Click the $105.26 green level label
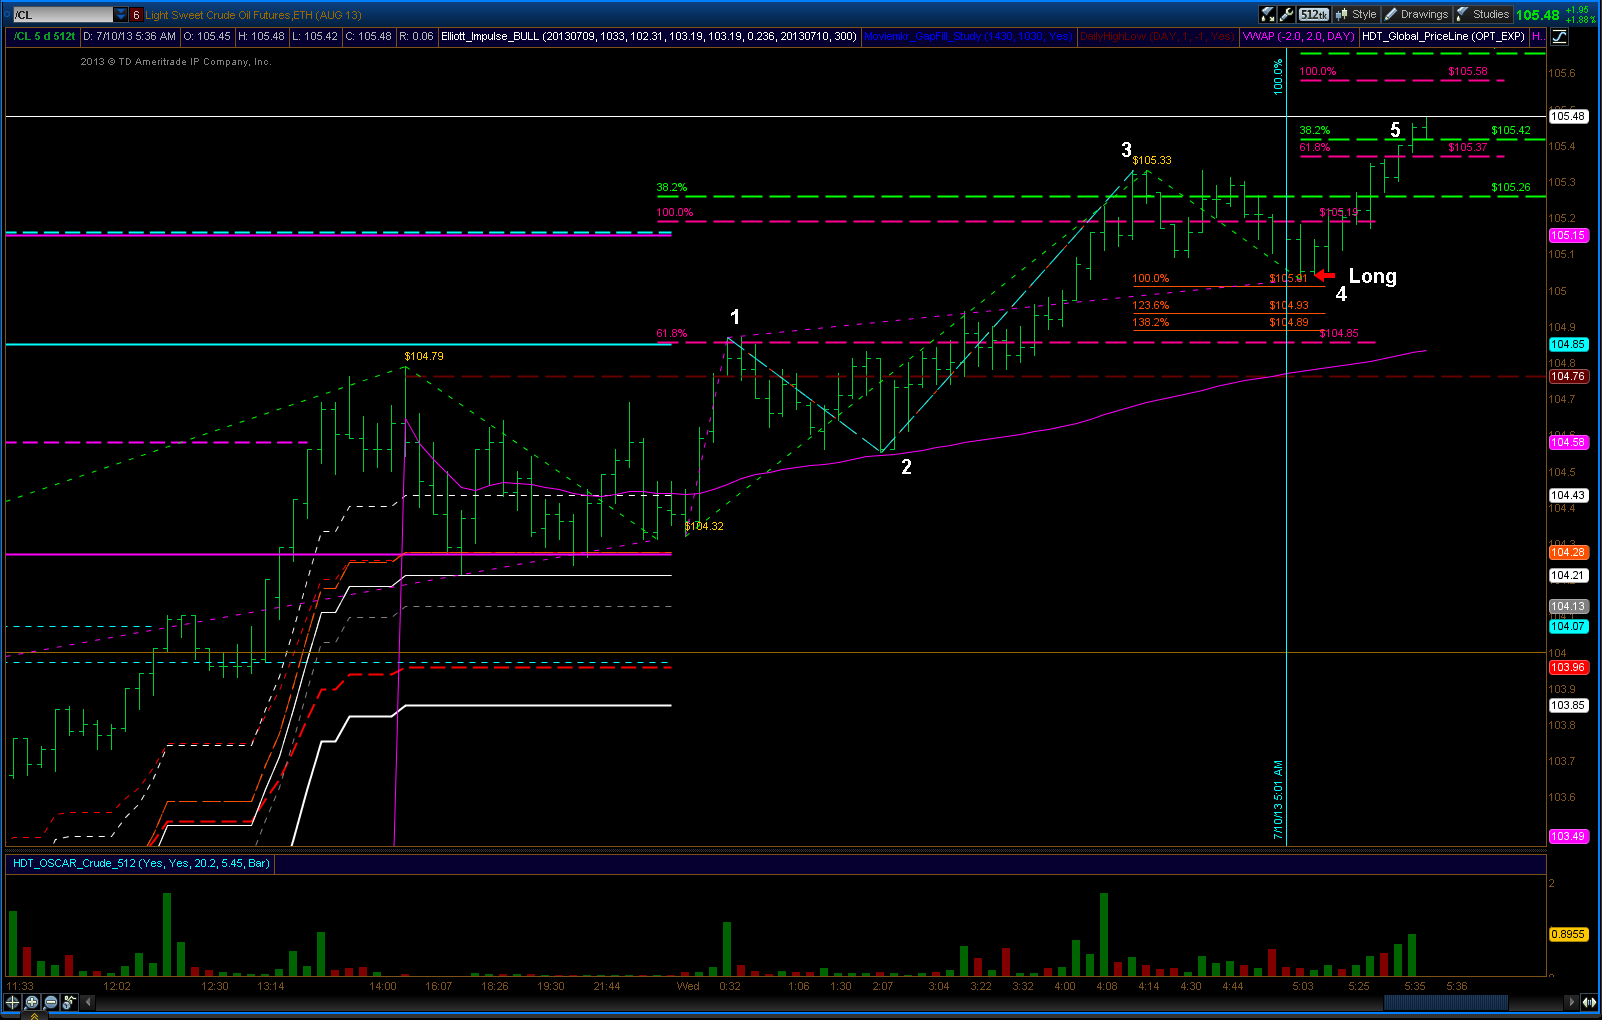This screenshot has width=1602, height=1020. pos(1511,187)
